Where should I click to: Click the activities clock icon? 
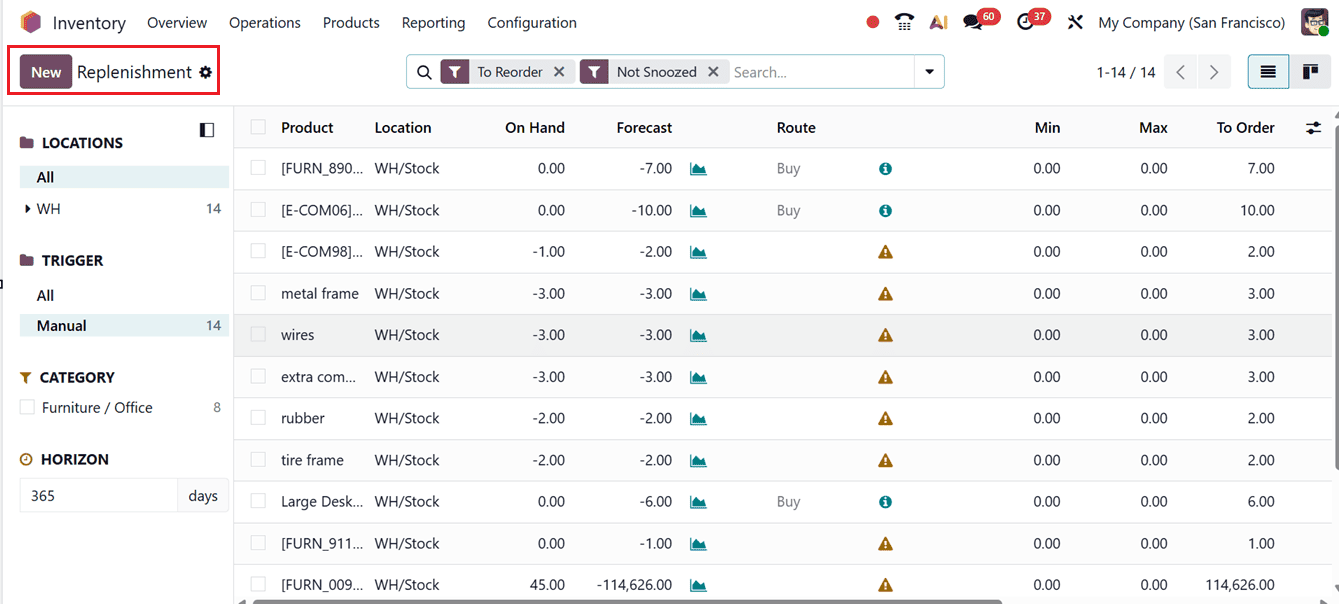coord(1026,20)
